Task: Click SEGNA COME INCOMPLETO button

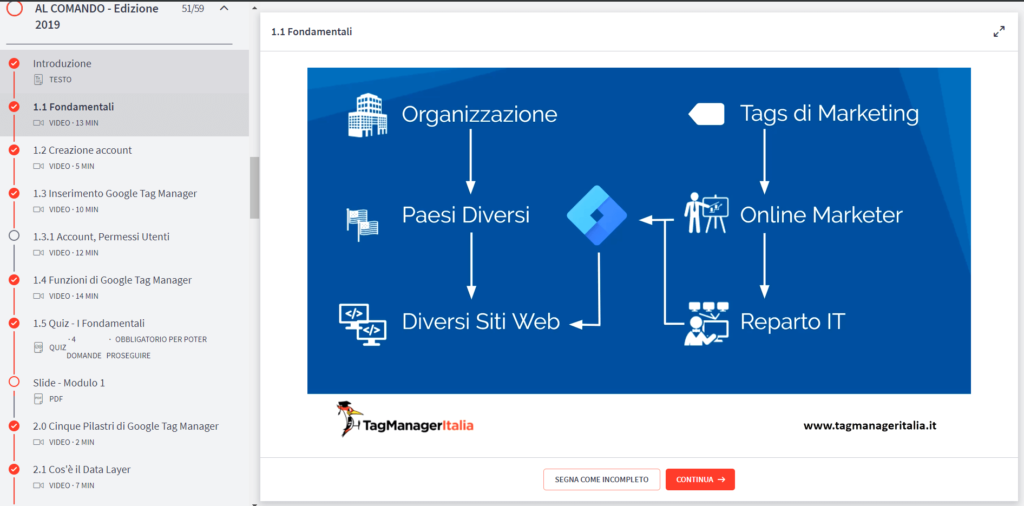Action: click(601, 479)
